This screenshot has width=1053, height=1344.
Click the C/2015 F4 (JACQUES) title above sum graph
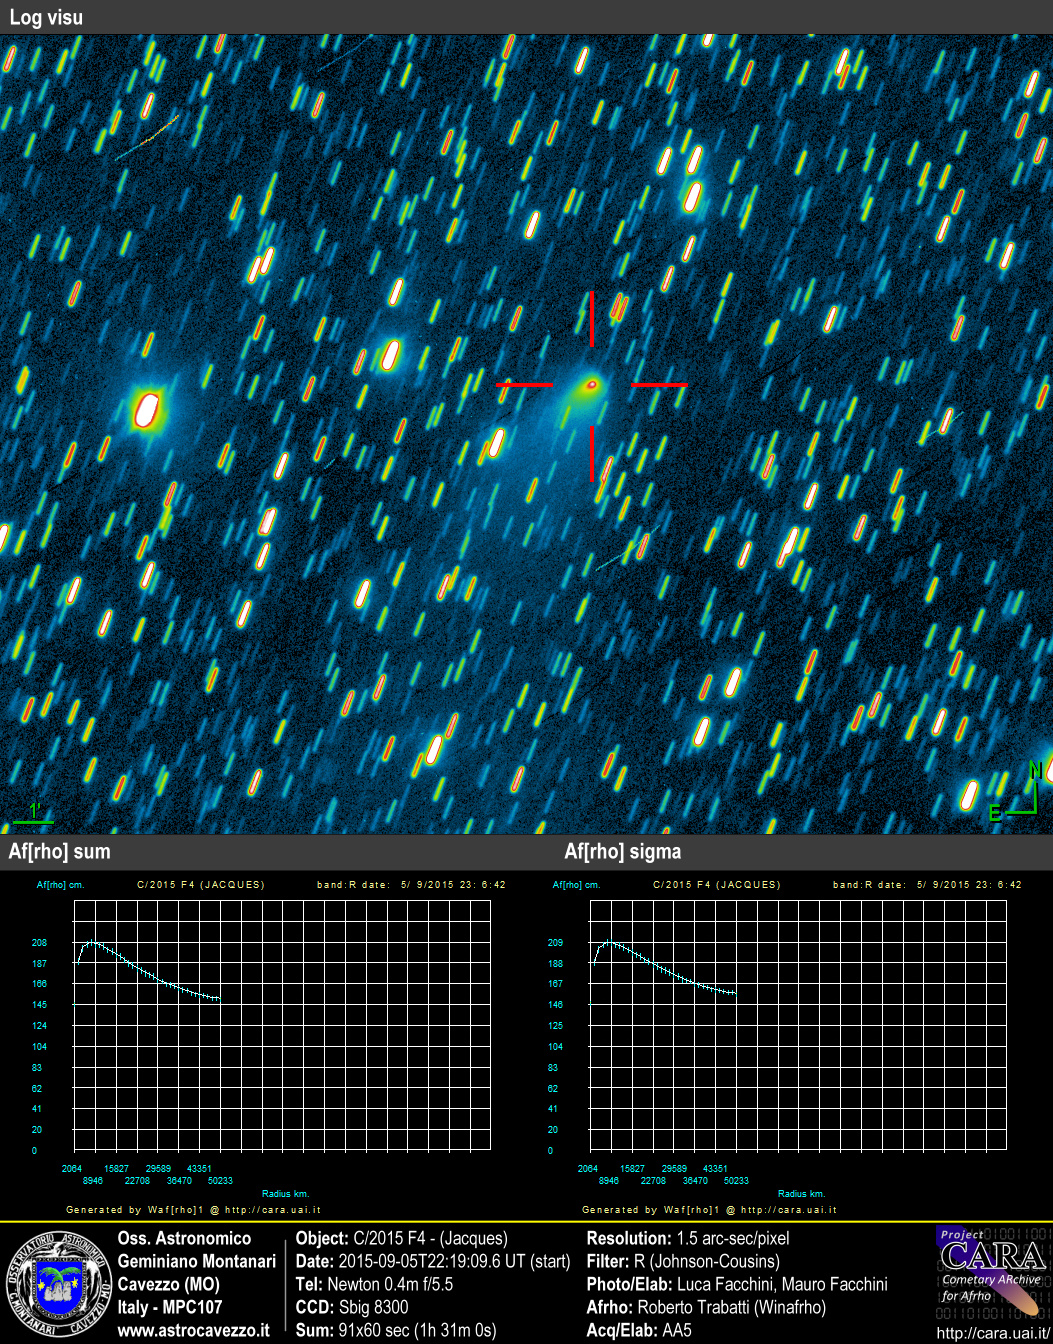pyautogui.click(x=200, y=885)
